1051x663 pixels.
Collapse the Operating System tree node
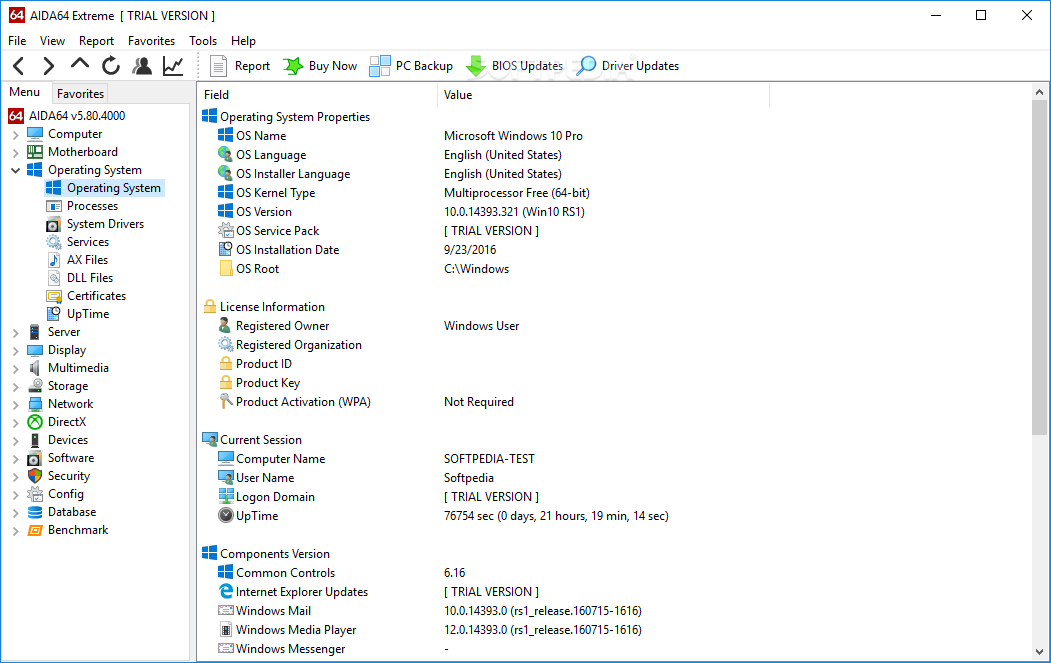click(15, 170)
